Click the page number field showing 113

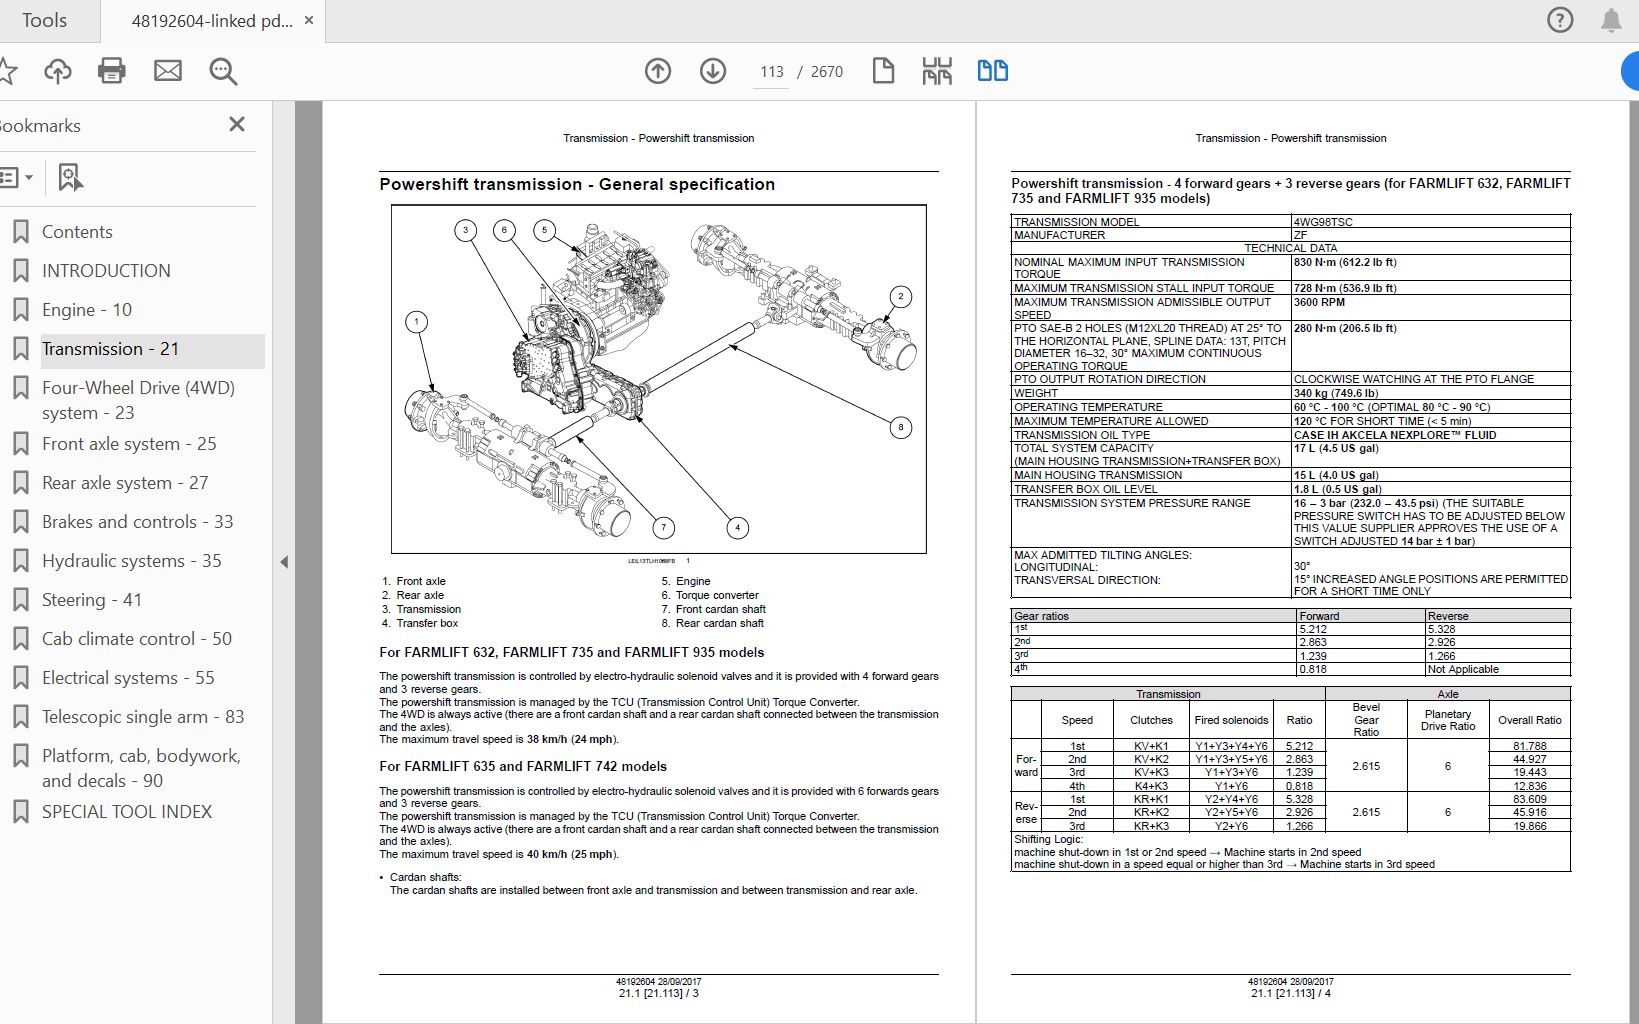coord(771,72)
